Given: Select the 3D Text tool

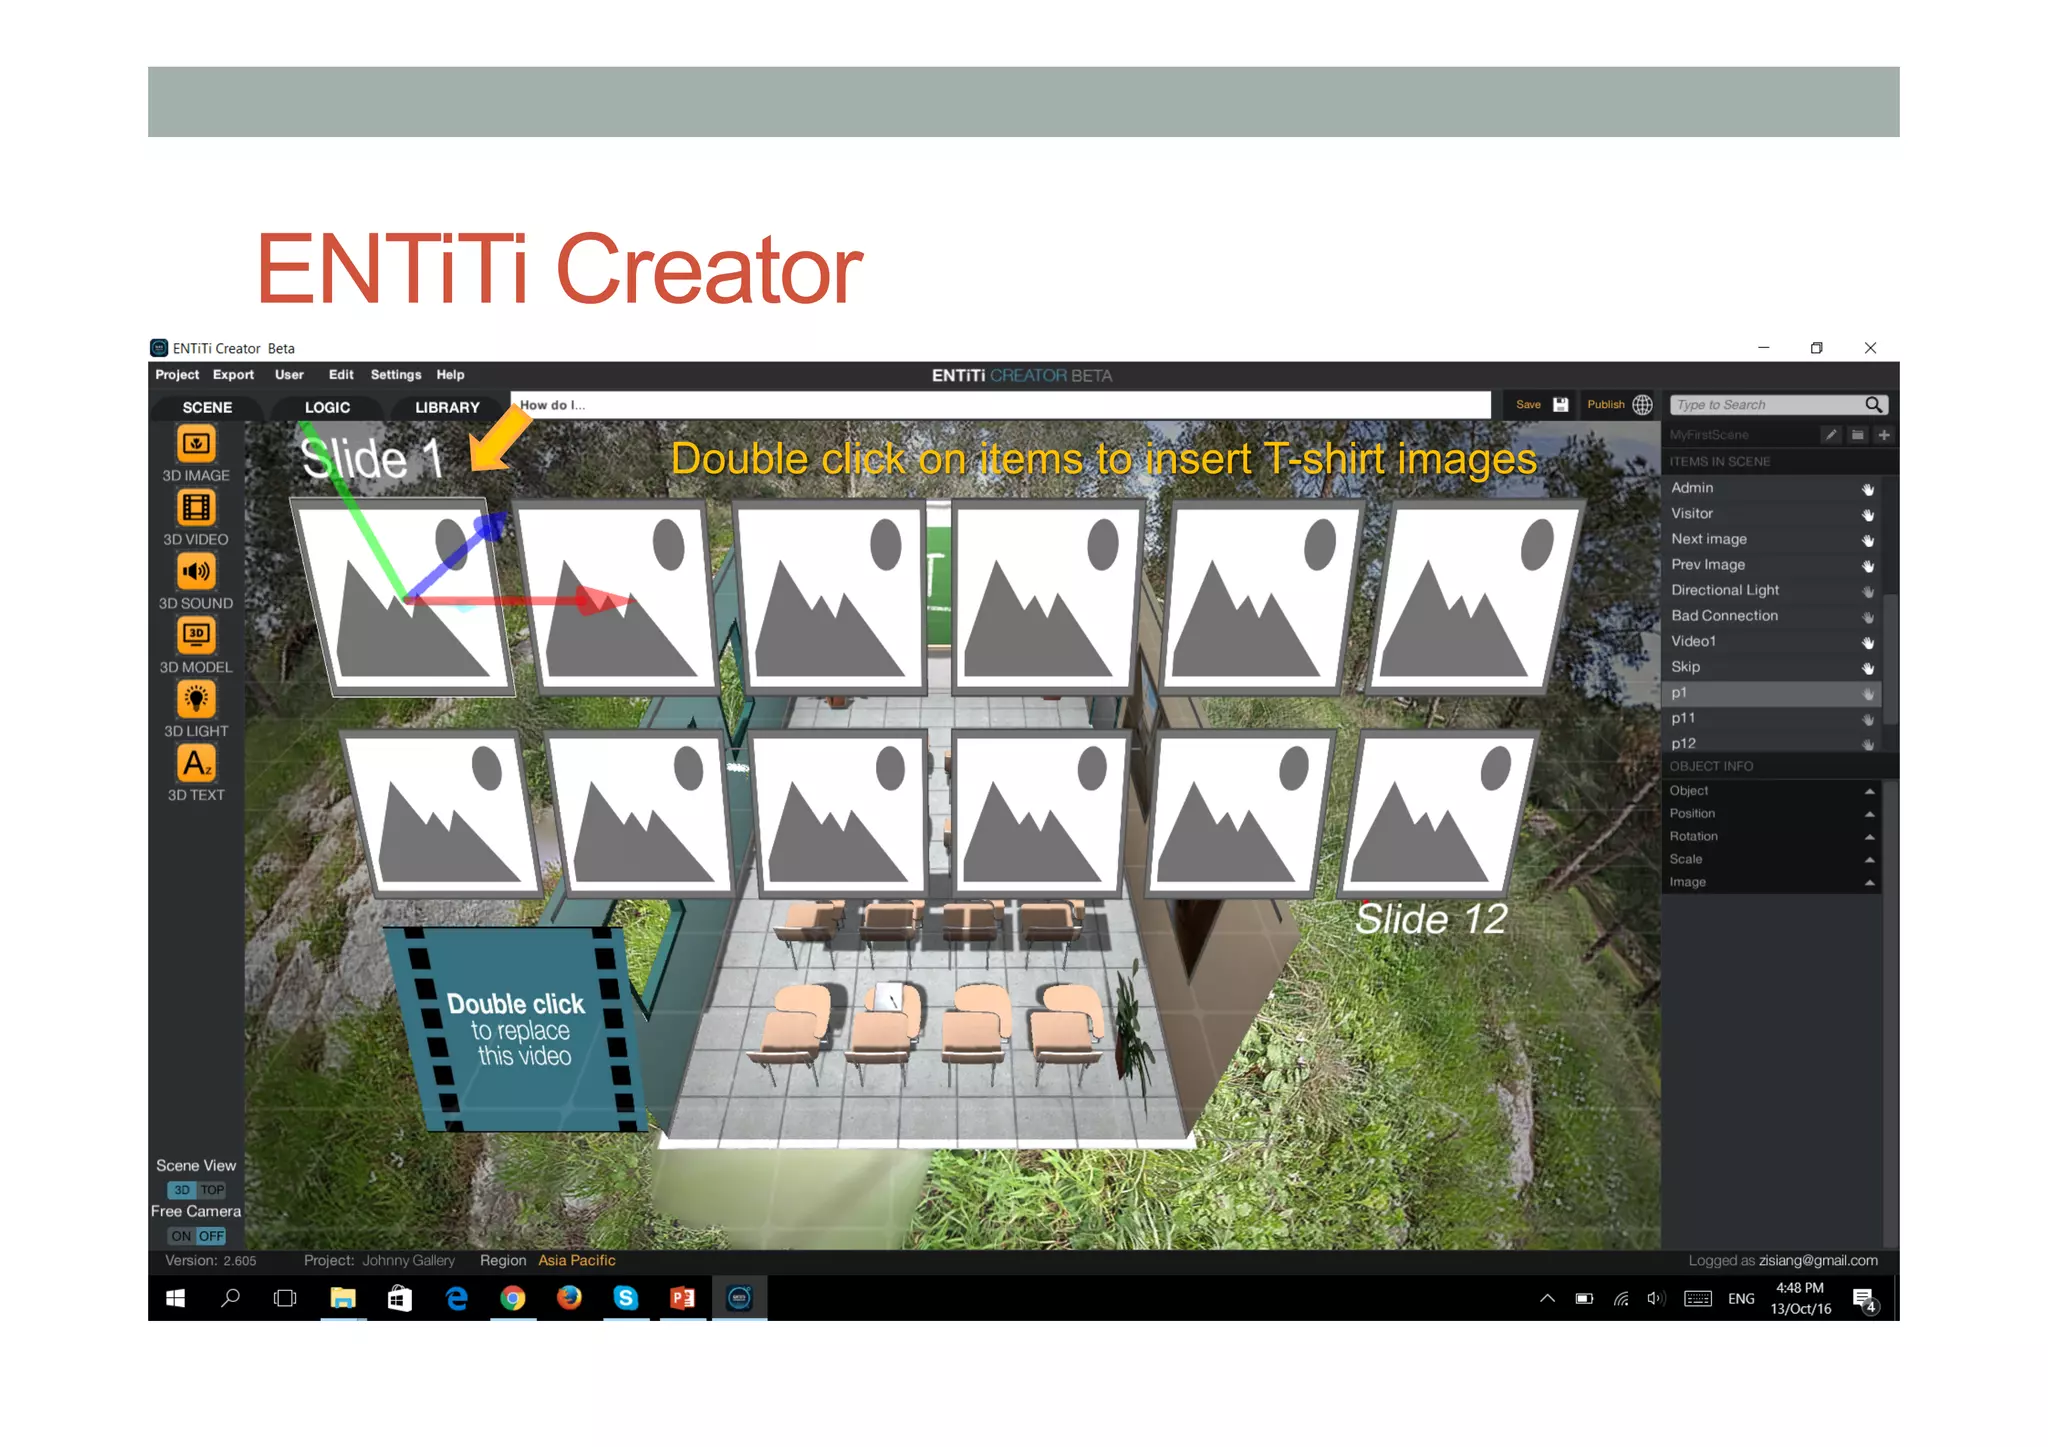Looking at the screenshot, I should pos(196,764).
